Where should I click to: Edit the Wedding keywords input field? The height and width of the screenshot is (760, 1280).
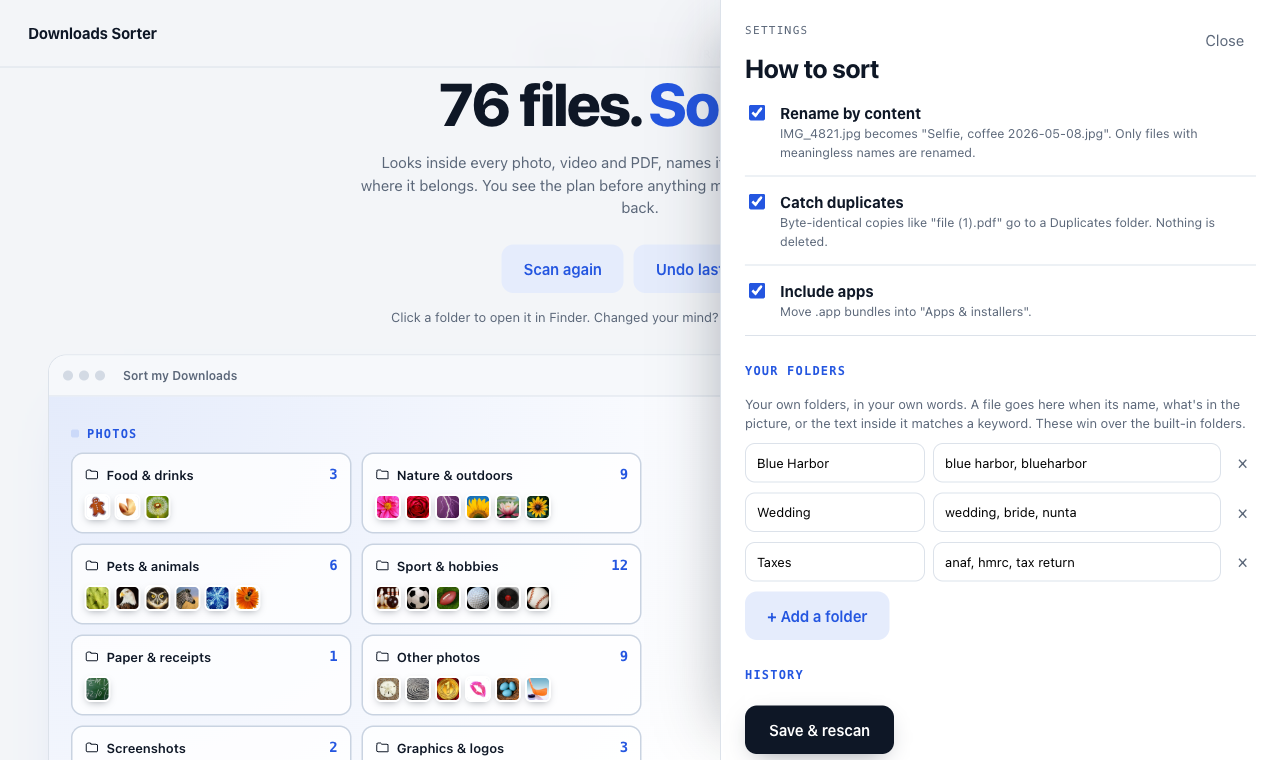pos(1077,512)
